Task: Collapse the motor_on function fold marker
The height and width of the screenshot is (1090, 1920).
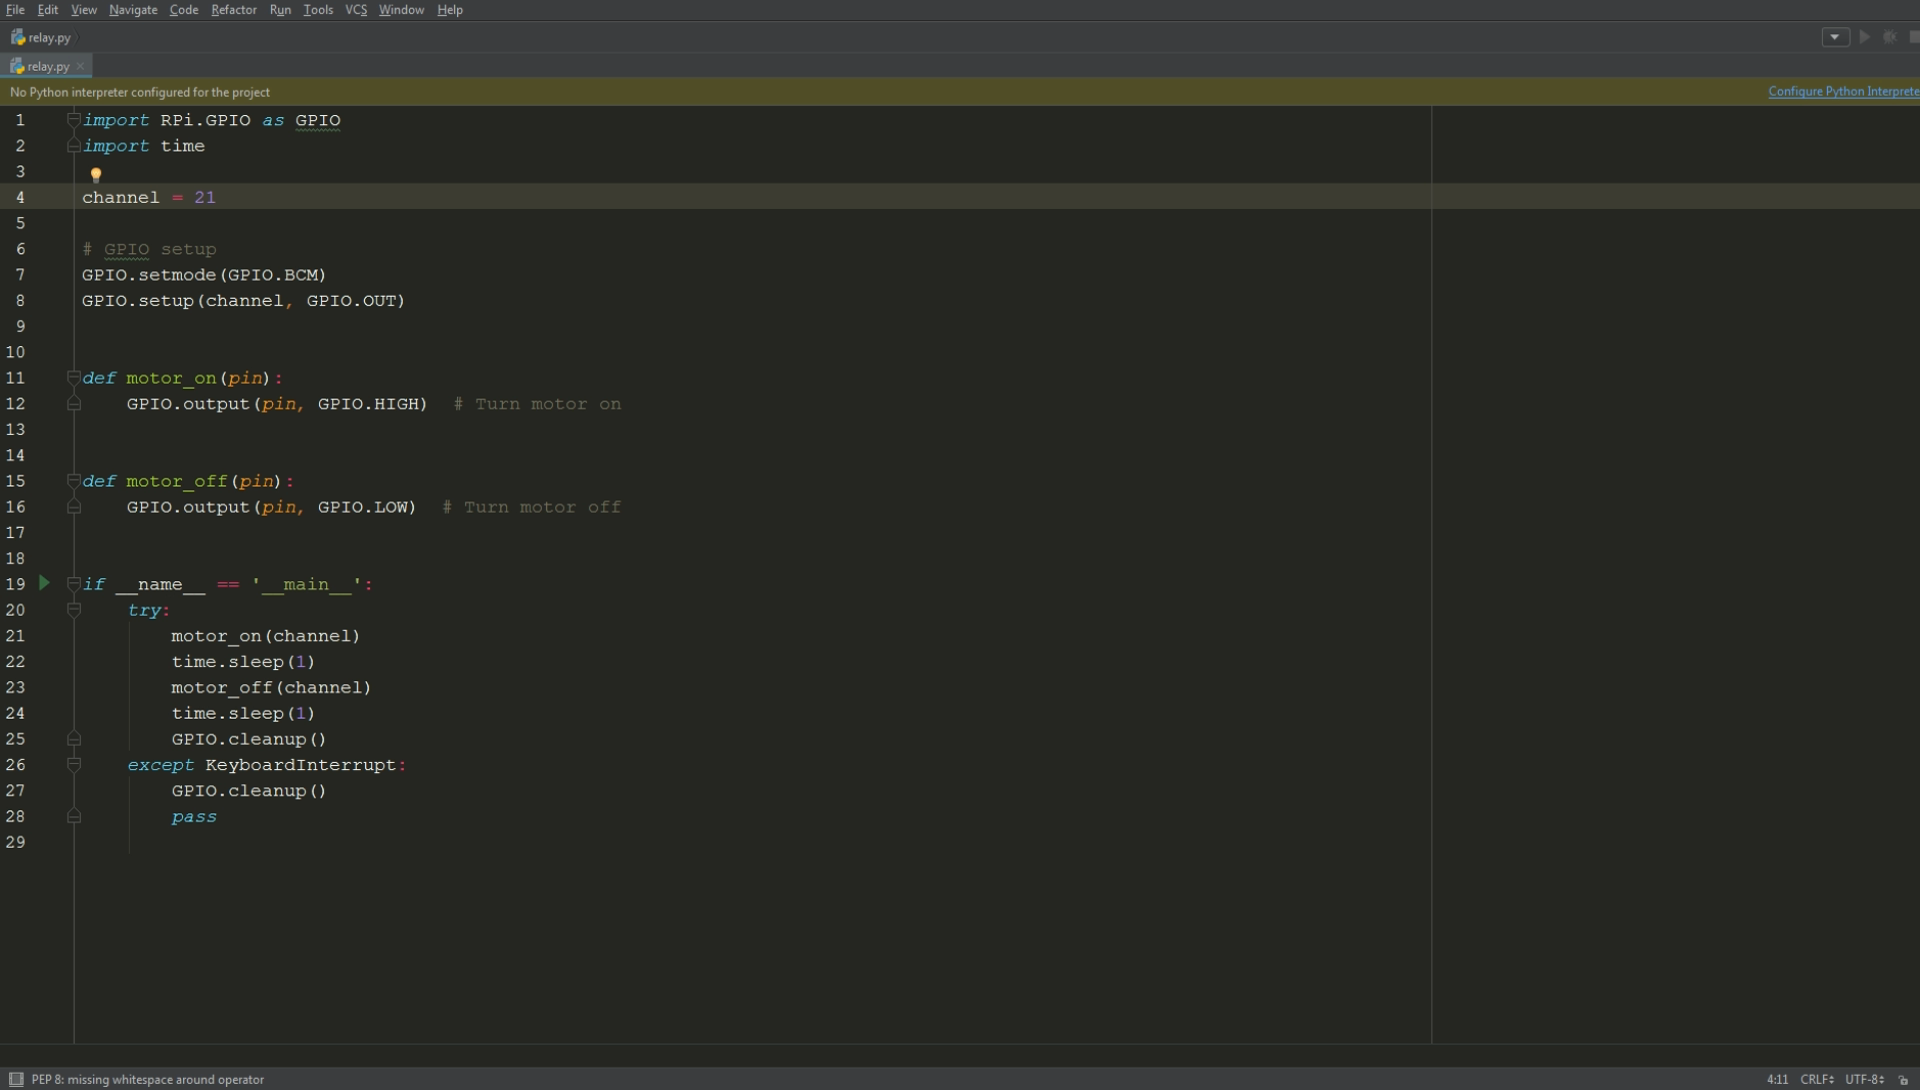Action: pos(74,378)
